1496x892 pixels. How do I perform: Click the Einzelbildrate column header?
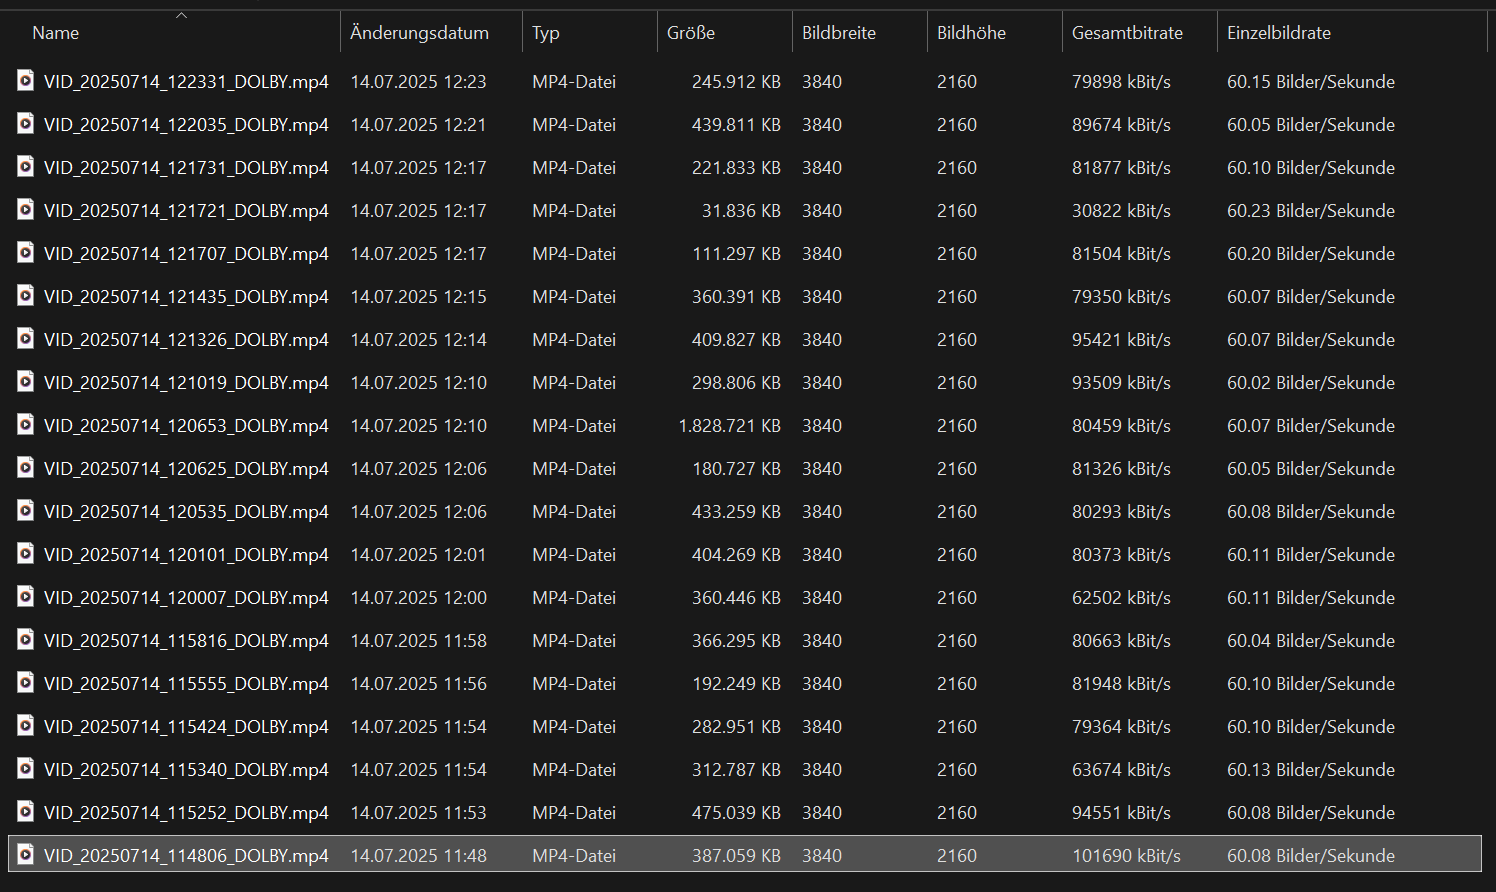click(1279, 33)
